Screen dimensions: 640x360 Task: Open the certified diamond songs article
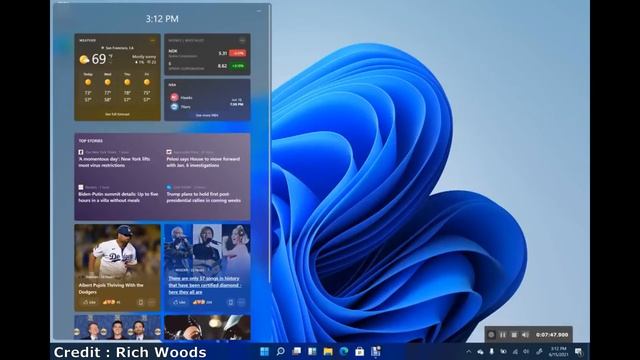pos(207,267)
